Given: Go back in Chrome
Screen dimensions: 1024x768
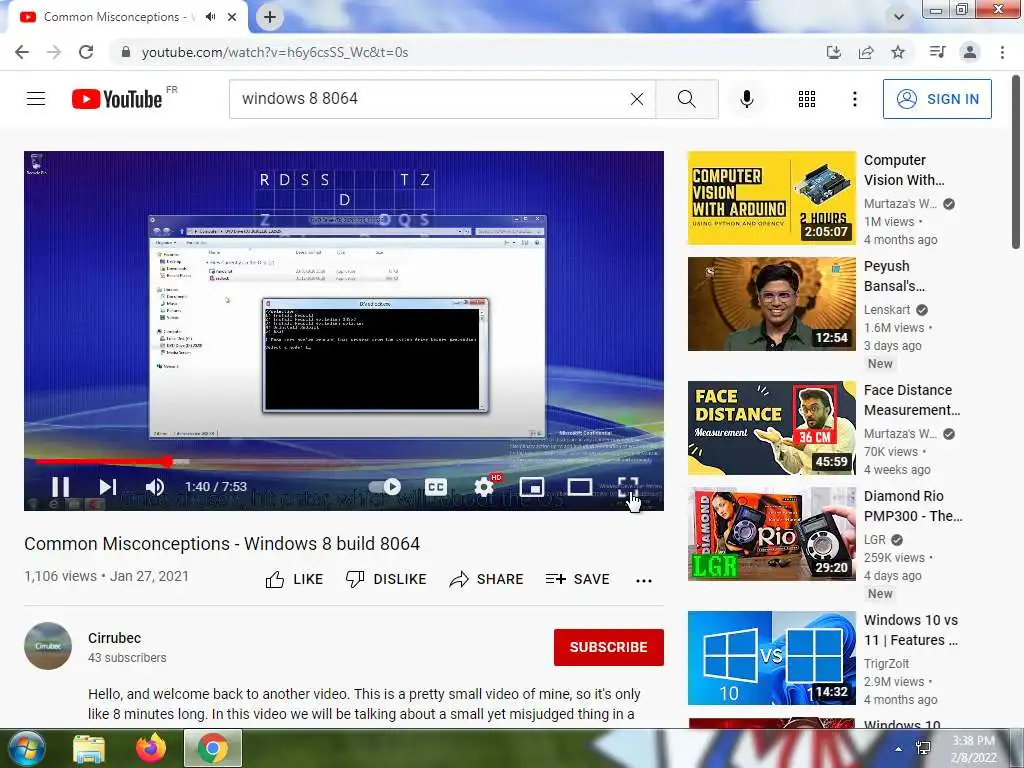Looking at the screenshot, I should coord(22,52).
